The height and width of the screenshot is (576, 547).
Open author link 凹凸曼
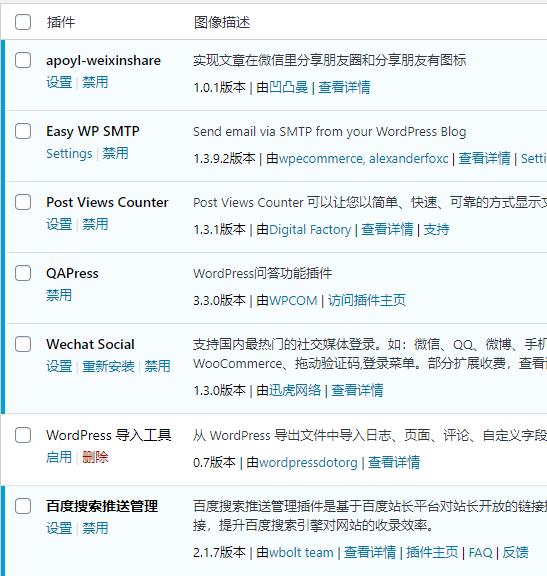click(288, 87)
